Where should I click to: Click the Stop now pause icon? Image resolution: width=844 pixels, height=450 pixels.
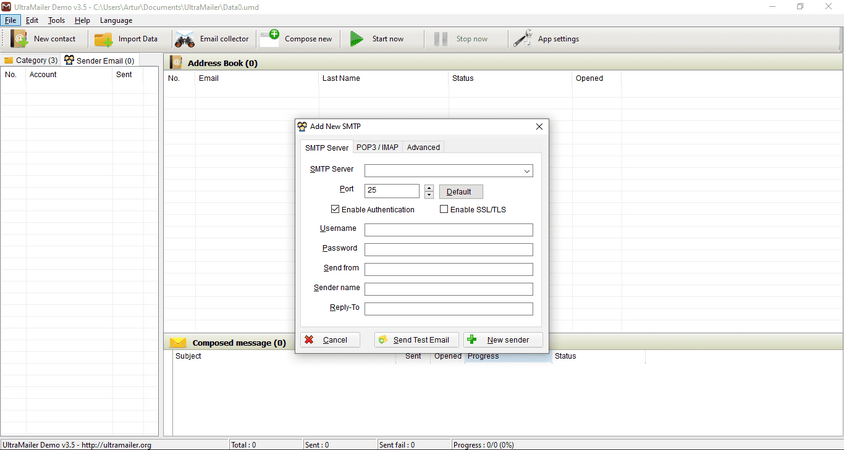pyautogui.click(x=441, y=39)
